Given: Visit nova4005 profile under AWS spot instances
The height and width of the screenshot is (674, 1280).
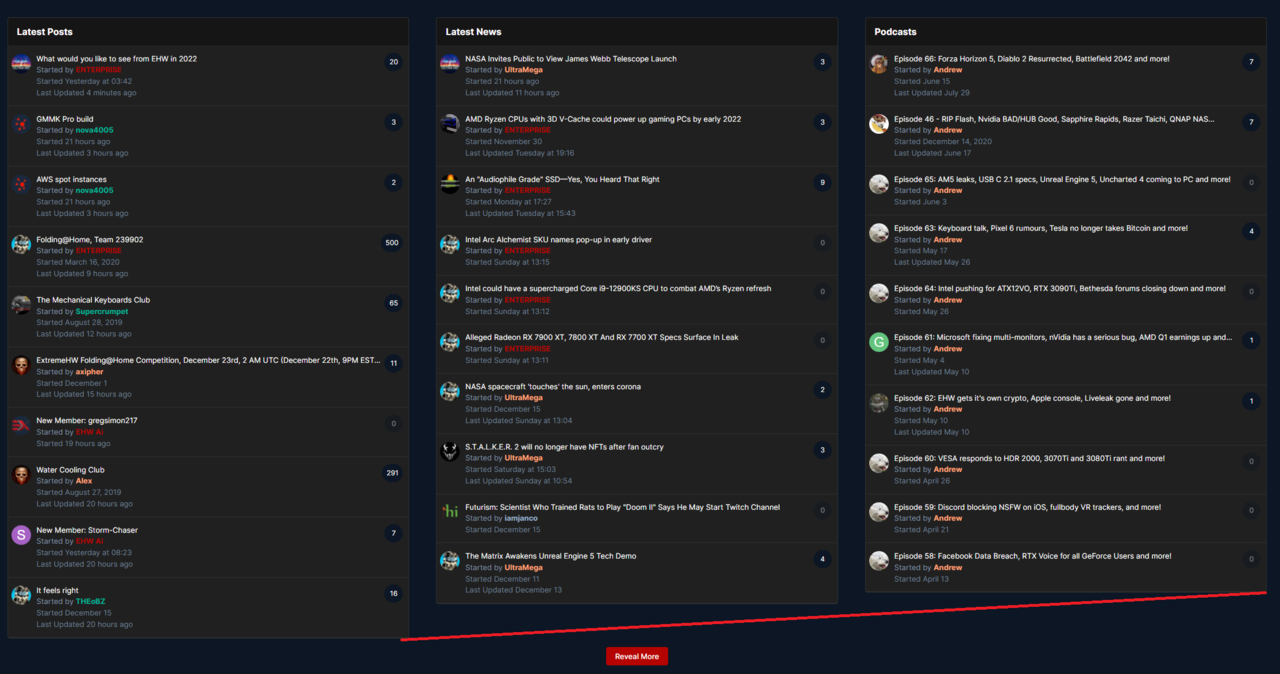Looking at the screenshot, I should pyautogui.click(x=94, y=190).
